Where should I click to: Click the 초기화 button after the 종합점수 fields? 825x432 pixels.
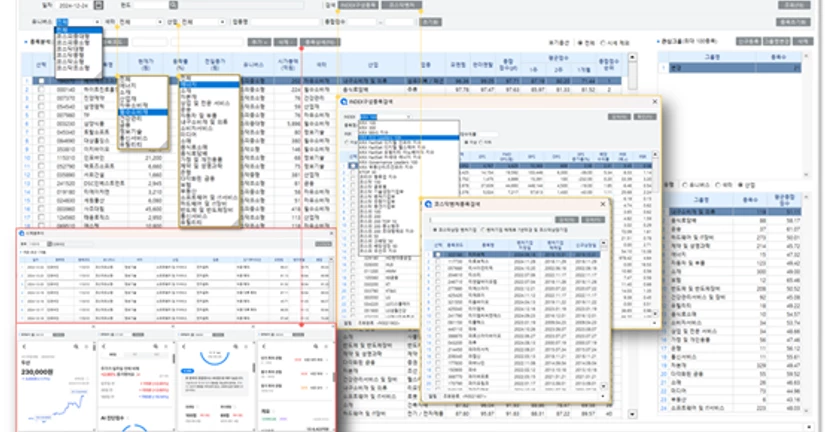(430, 22)
